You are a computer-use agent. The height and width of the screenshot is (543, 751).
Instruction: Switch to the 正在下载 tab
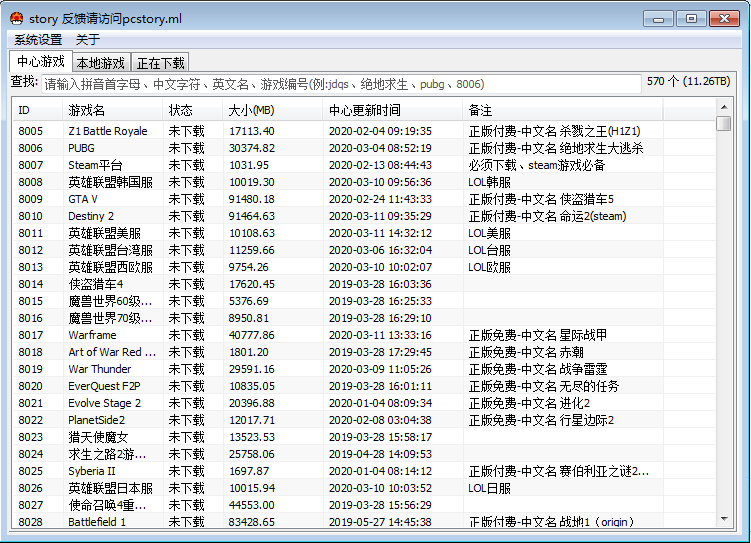click(x=160, y=63)
